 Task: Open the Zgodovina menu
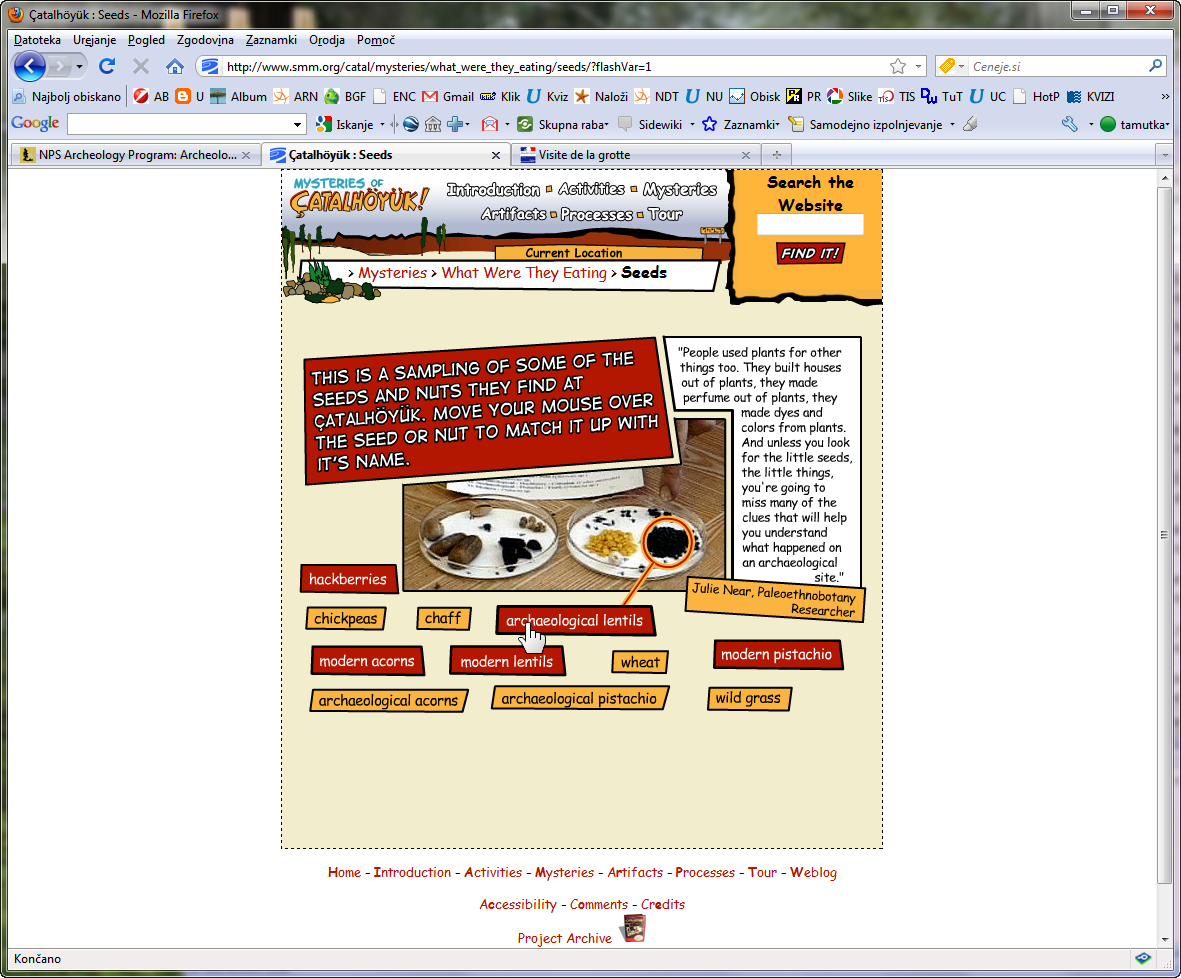click(205, 40)
